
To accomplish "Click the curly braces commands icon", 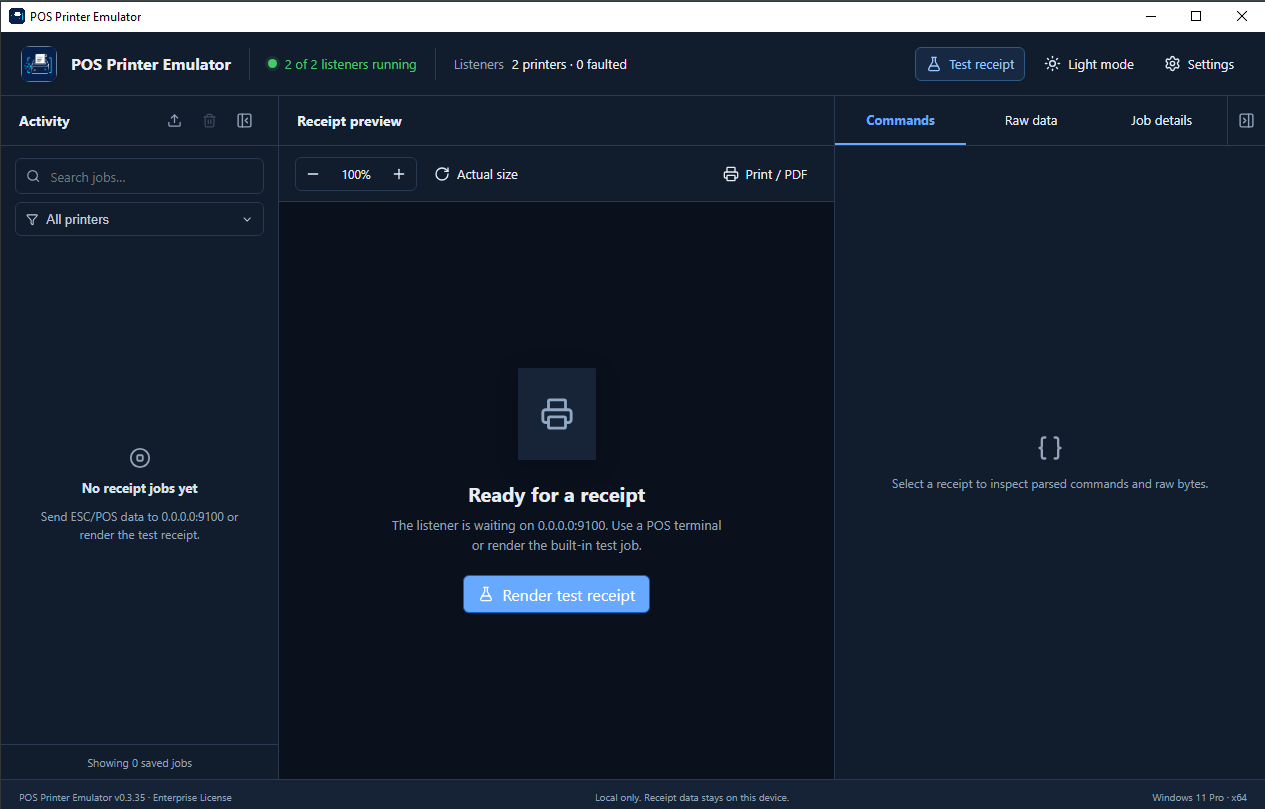I will coord(1050,447).
